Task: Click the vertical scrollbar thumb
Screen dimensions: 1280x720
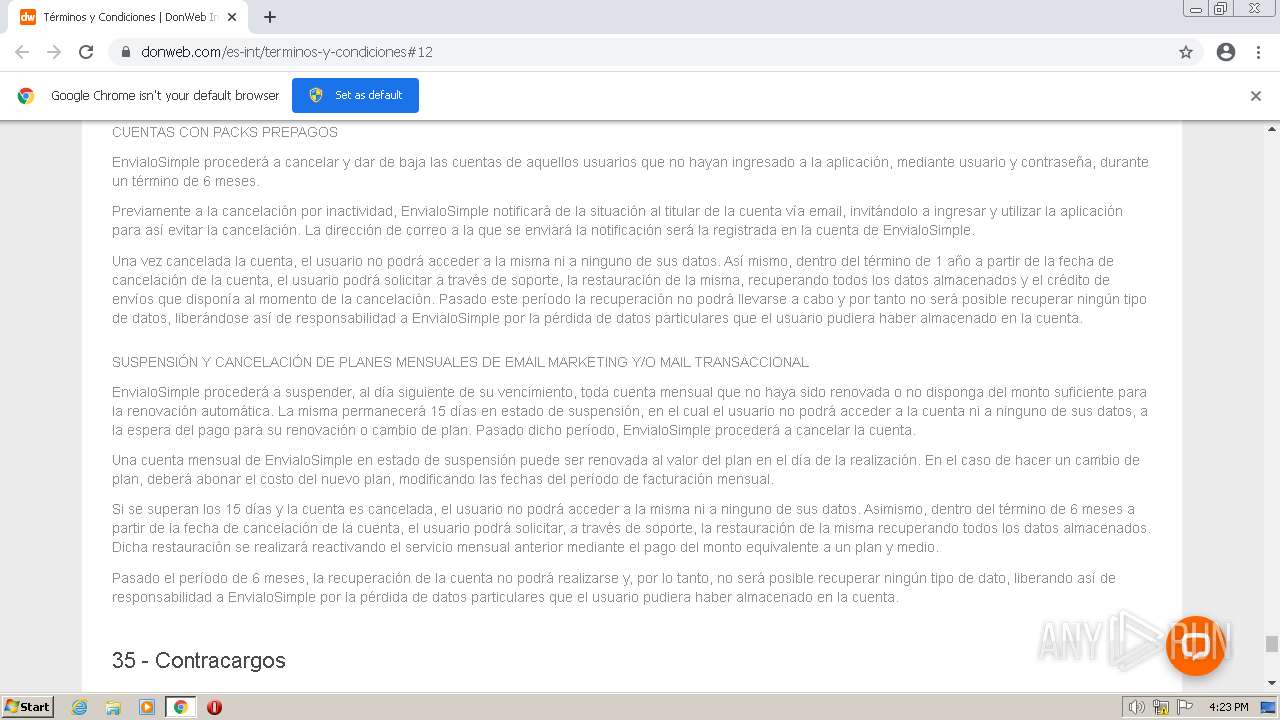Action: pyautogui.click(x=1272, y=644)
